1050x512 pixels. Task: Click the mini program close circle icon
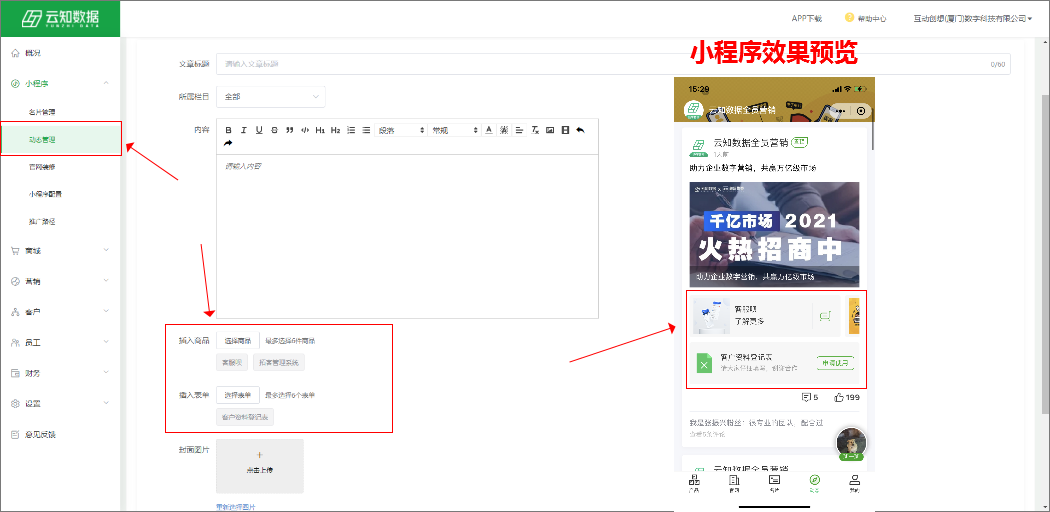861,110
